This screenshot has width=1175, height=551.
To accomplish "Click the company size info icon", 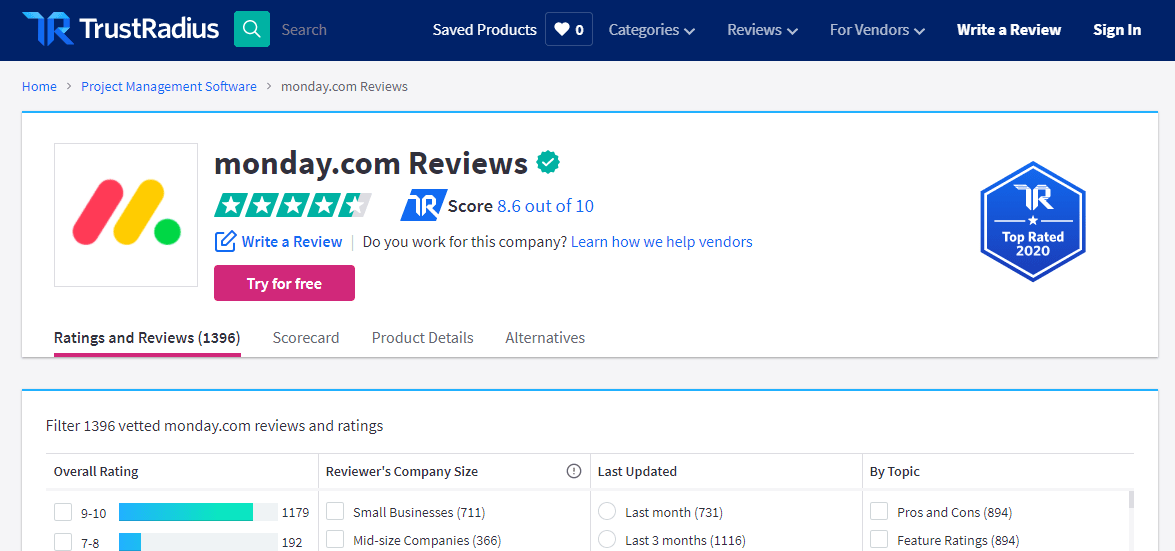I will pyautogui.click(x=574, y=472).
